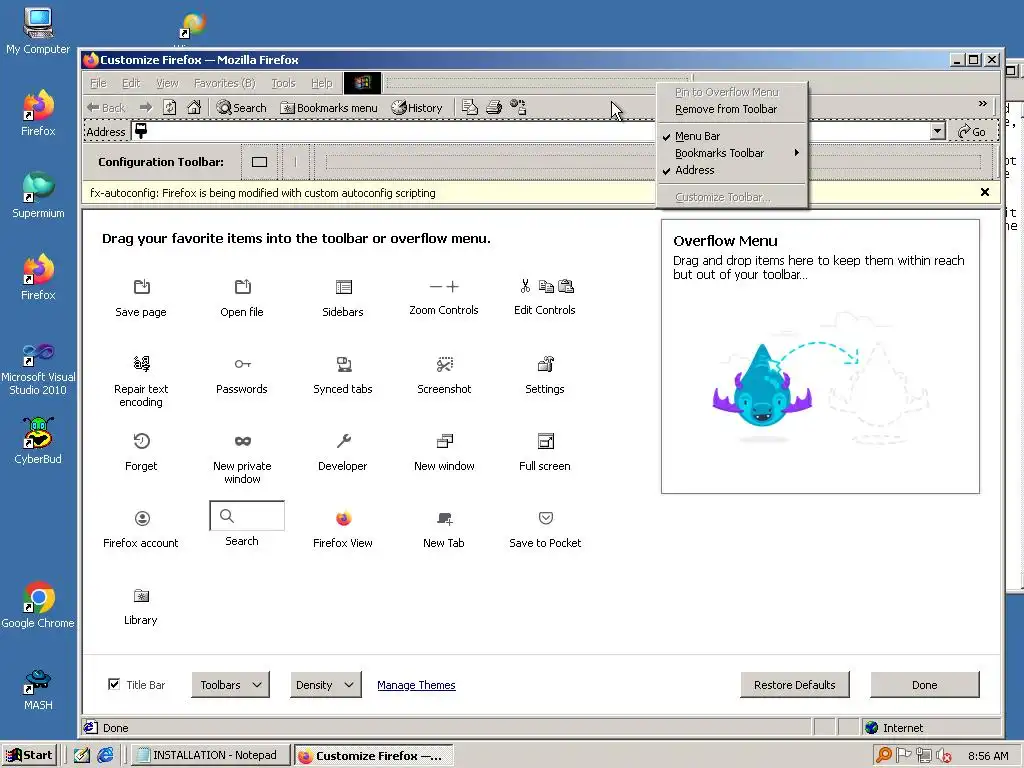Click the Synced tabs item
1024x768 pixels.
343,375
